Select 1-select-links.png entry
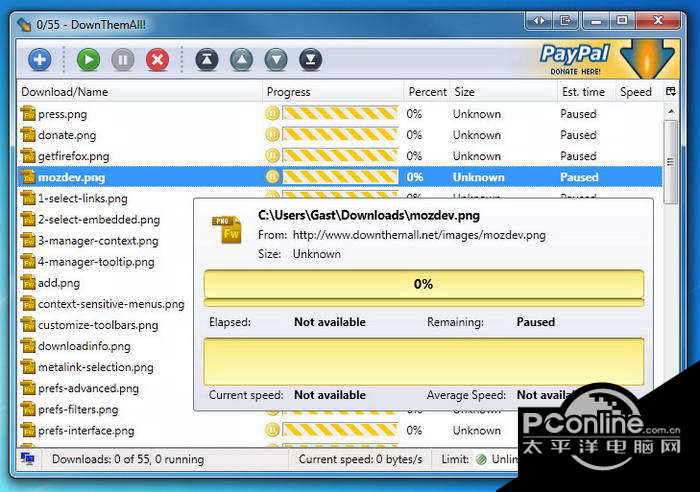The image size is (700, 492). tap(83, 198)
